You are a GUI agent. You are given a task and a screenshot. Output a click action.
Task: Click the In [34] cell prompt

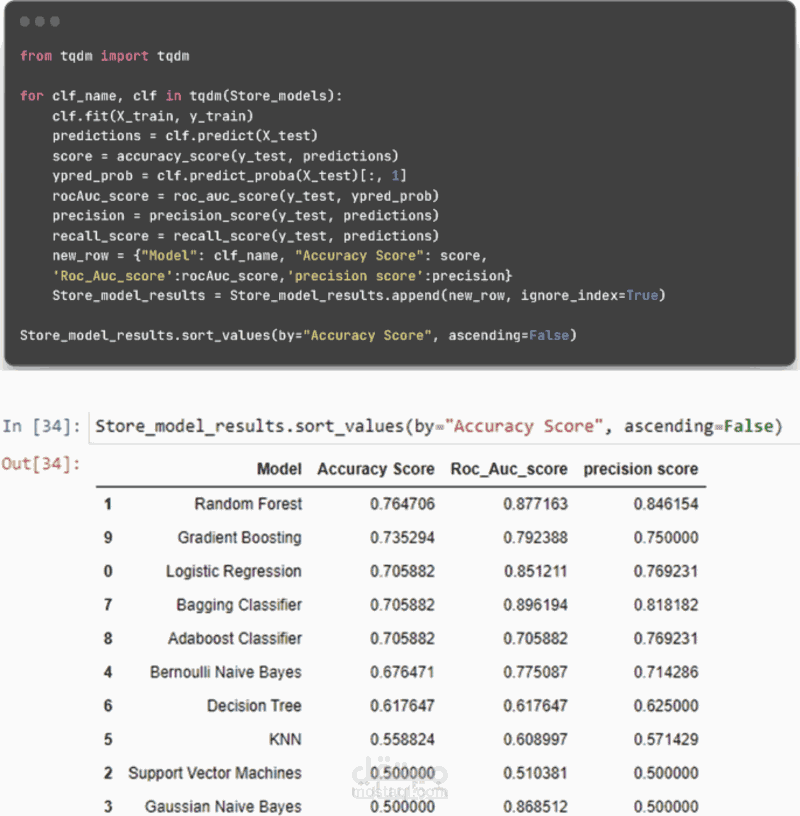42,427
